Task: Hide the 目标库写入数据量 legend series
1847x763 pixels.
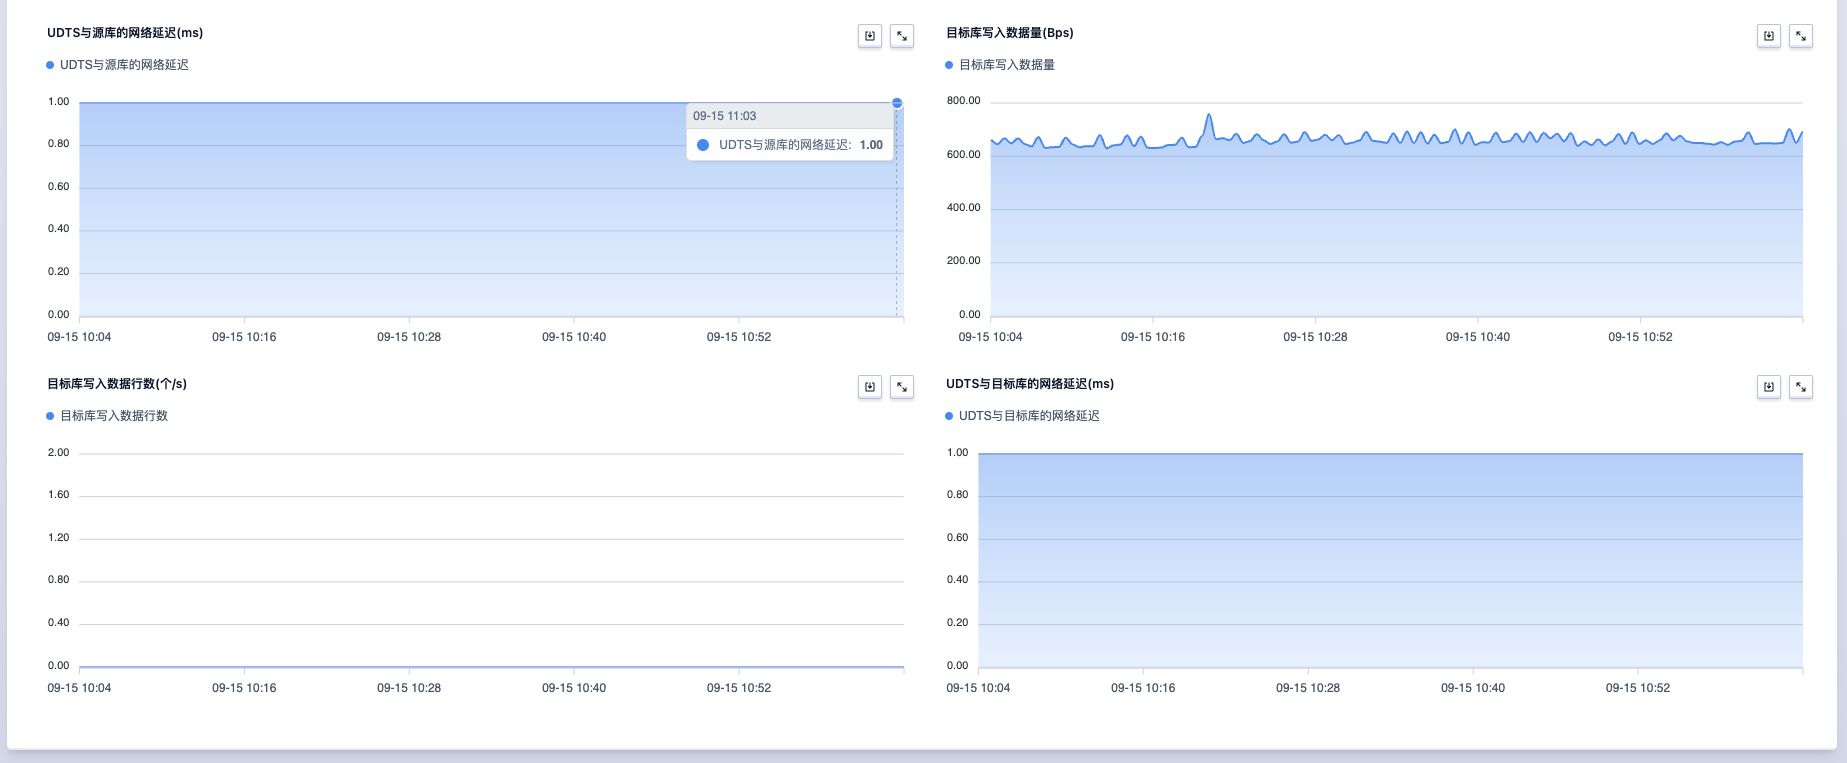Action: [x=1006, y=65]
